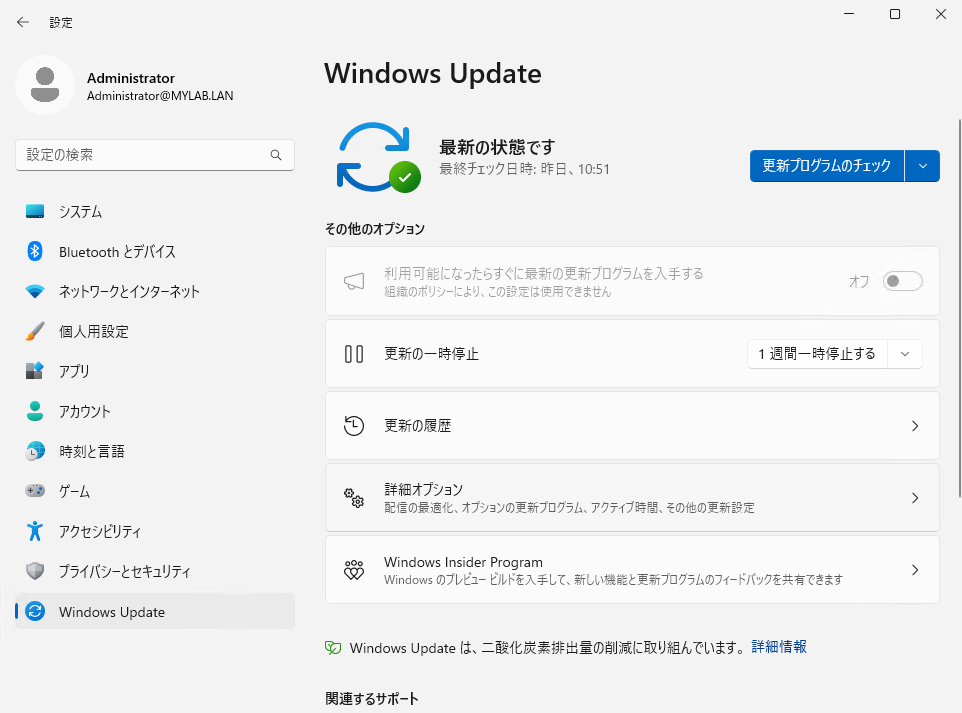Toggle get latest updates switch
Screen dimensions: 962x713
[902, 281]
